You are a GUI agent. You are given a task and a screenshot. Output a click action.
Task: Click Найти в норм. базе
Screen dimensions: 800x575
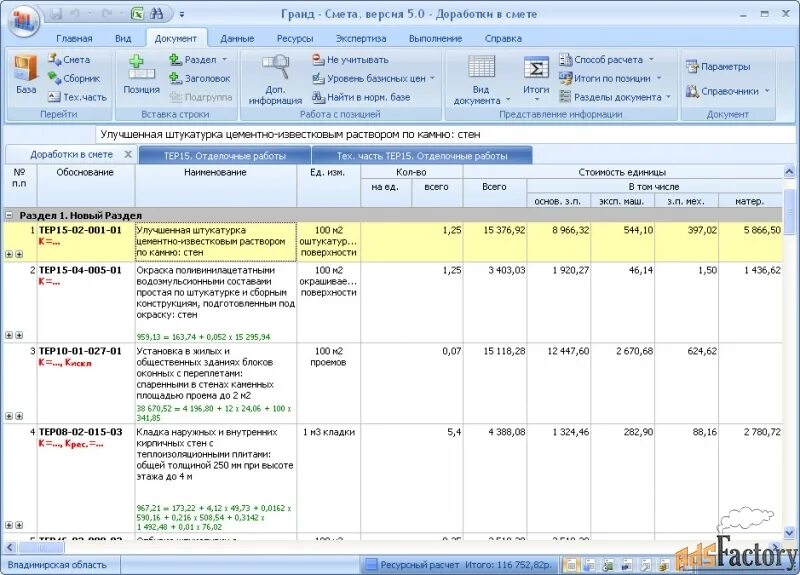coord(361,97)
